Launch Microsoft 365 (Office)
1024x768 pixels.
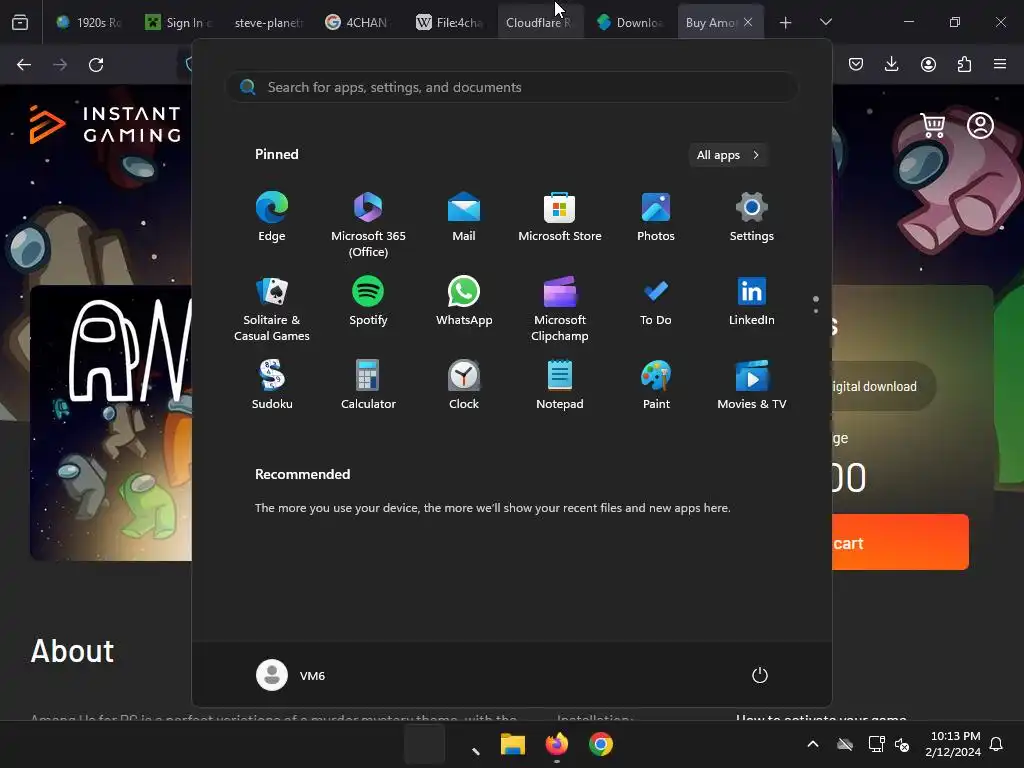[x=368, y=225]
